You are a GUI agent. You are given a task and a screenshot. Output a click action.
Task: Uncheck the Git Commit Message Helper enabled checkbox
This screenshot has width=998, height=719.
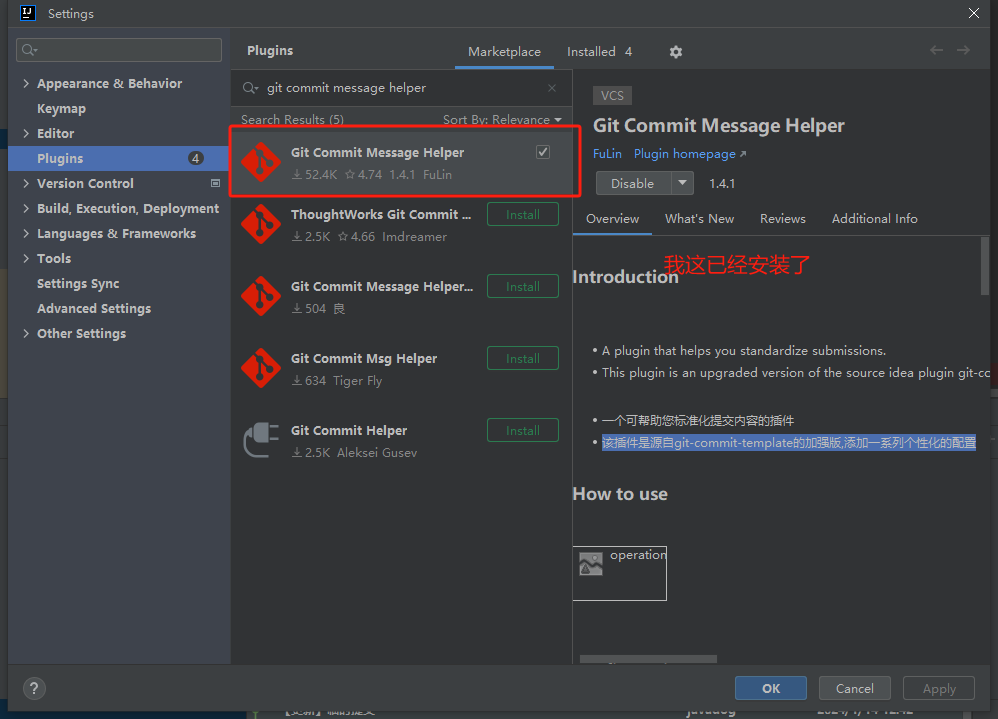[x=542, y=151]
